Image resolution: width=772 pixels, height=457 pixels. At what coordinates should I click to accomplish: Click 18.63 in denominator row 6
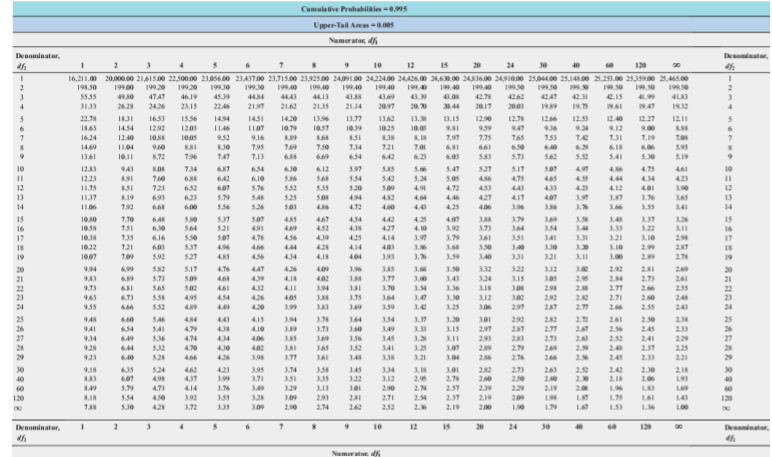coord(88,129)
